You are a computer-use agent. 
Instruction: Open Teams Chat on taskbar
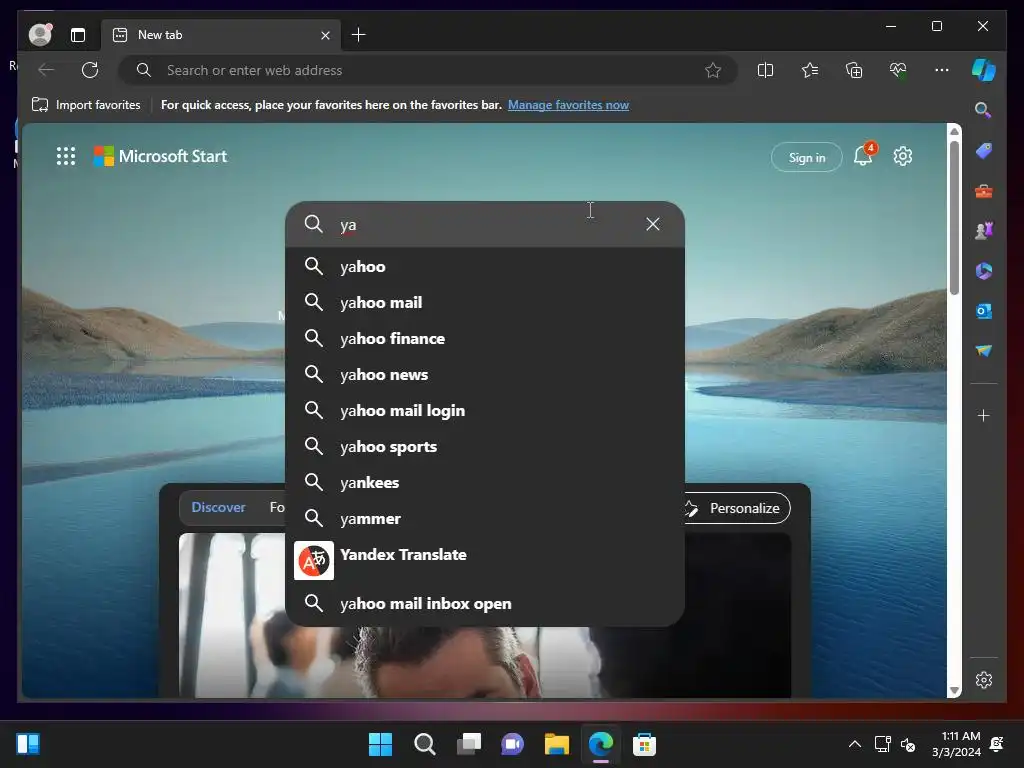click(513, 744)
